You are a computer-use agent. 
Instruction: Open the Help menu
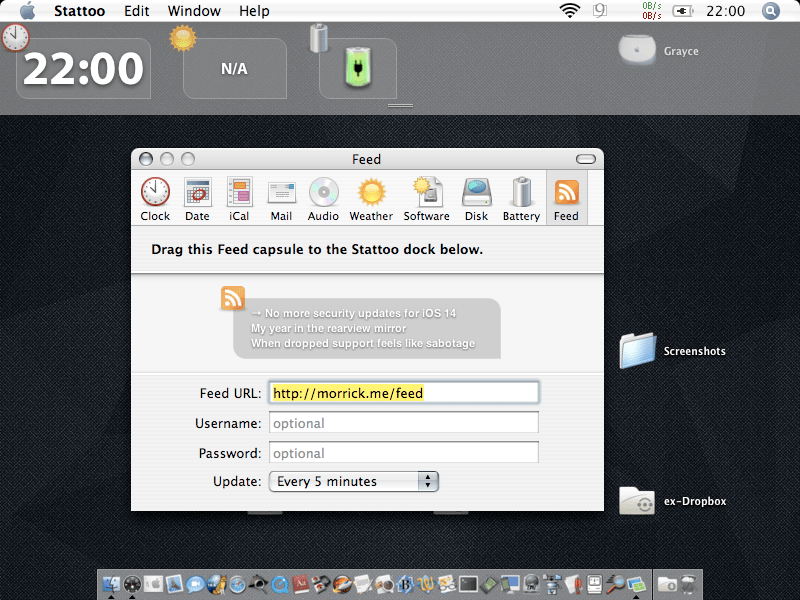tap(254, 11)
